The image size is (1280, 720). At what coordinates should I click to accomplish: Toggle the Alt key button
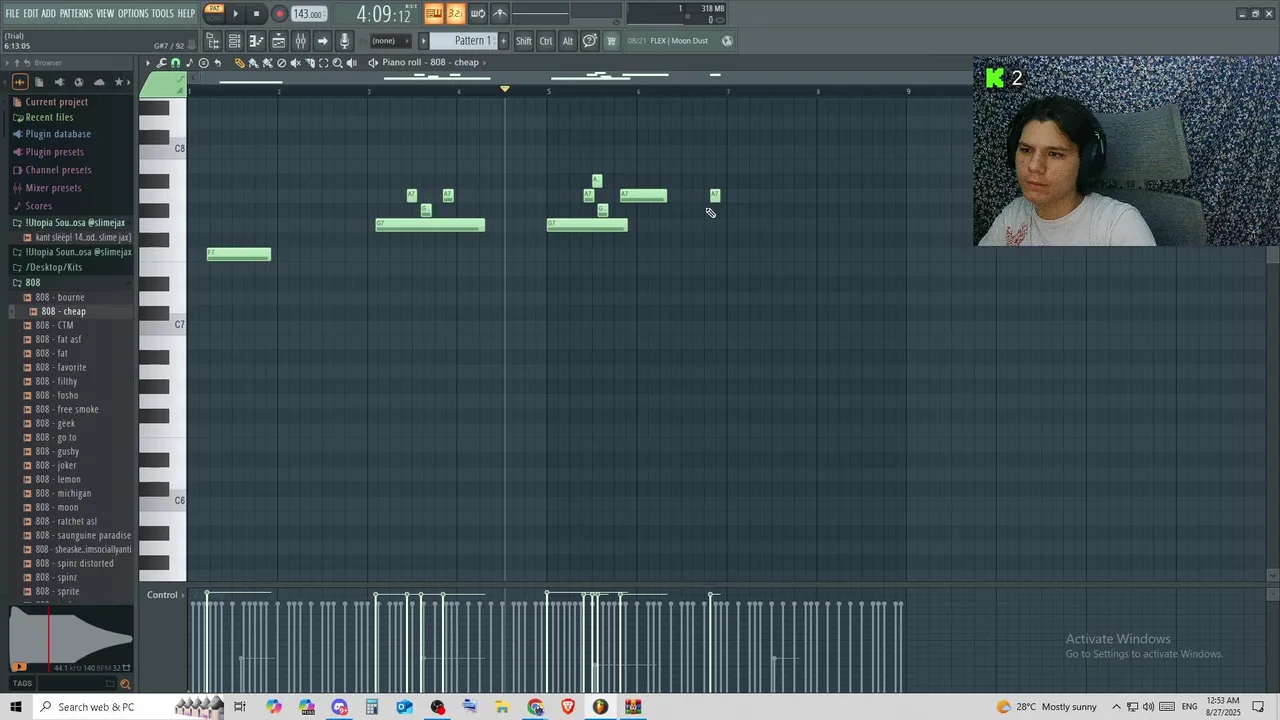[x=568, y=41]
